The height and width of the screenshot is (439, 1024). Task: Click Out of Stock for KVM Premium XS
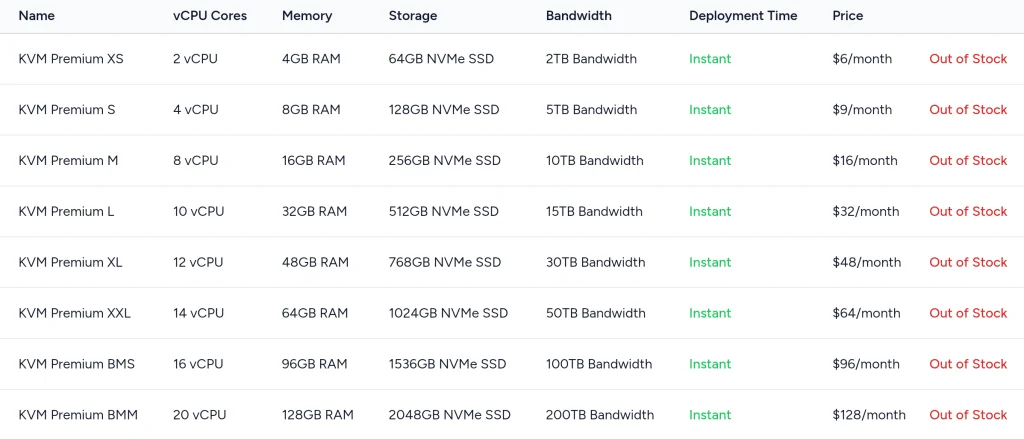point(967,59)
